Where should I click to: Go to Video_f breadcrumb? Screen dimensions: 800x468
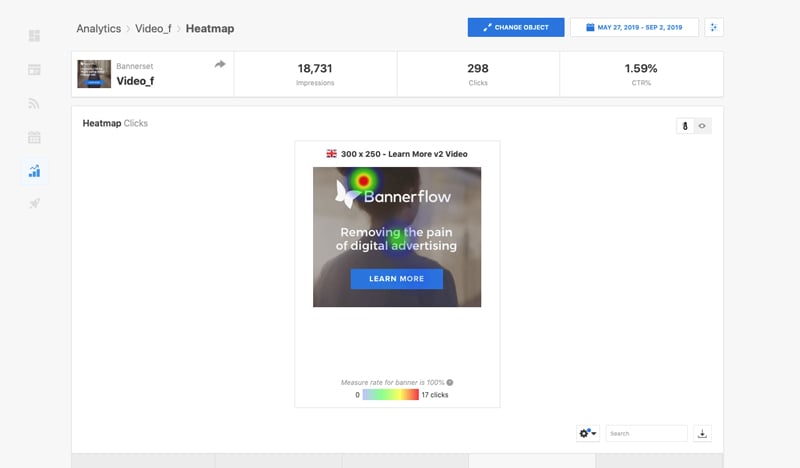point(153,29)
